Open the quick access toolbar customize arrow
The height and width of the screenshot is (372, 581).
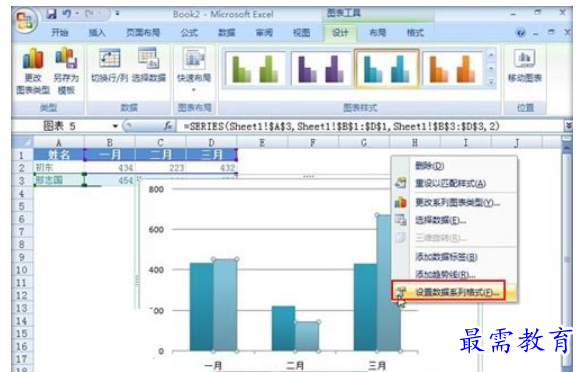pyautogui.click(x=117, y=13)
